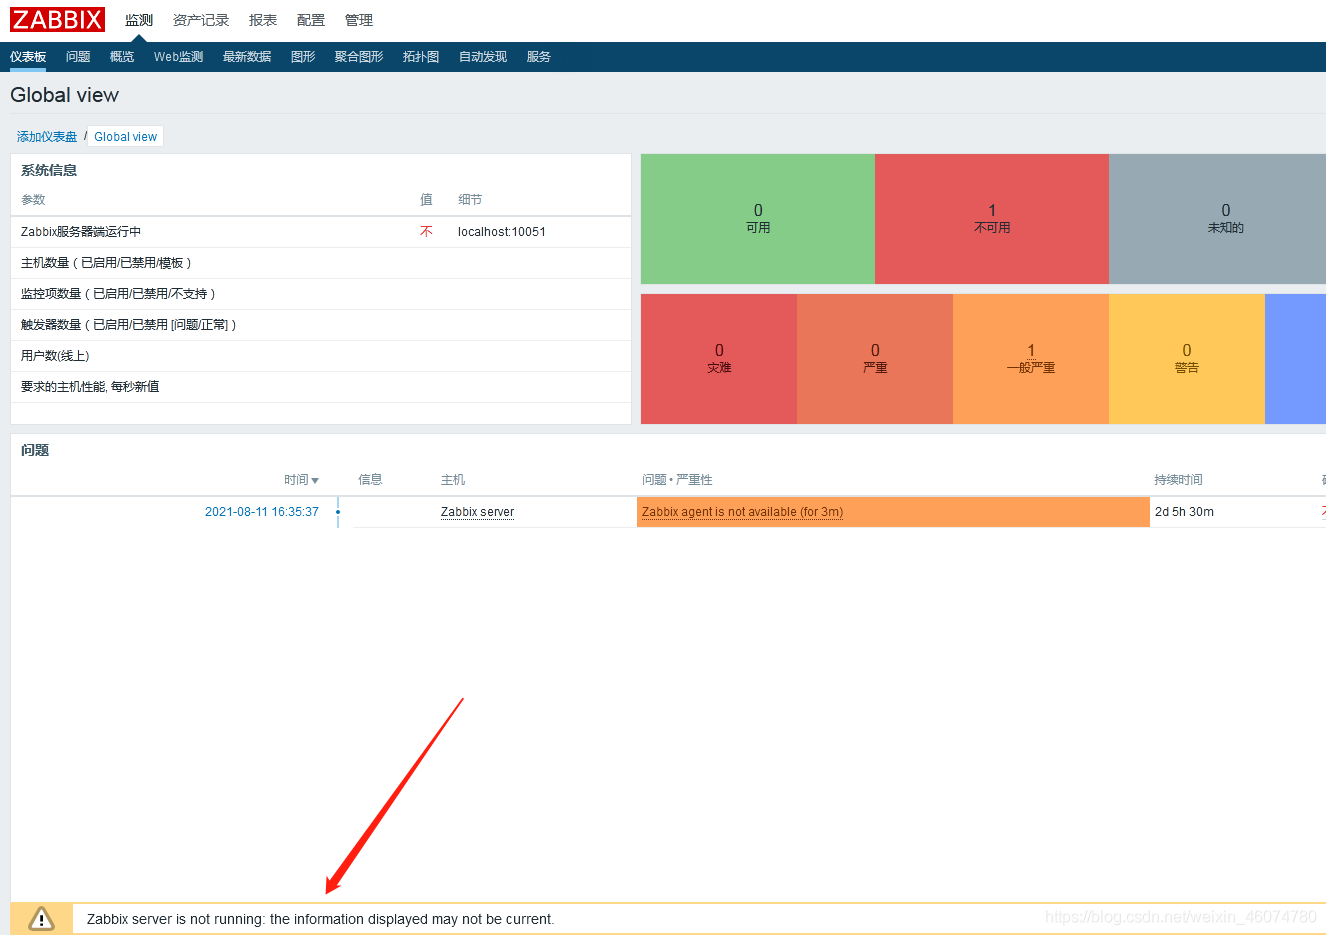Click the 主机数量 parameter row
This screenshot has height=935, width=1326.
[321, 263]
